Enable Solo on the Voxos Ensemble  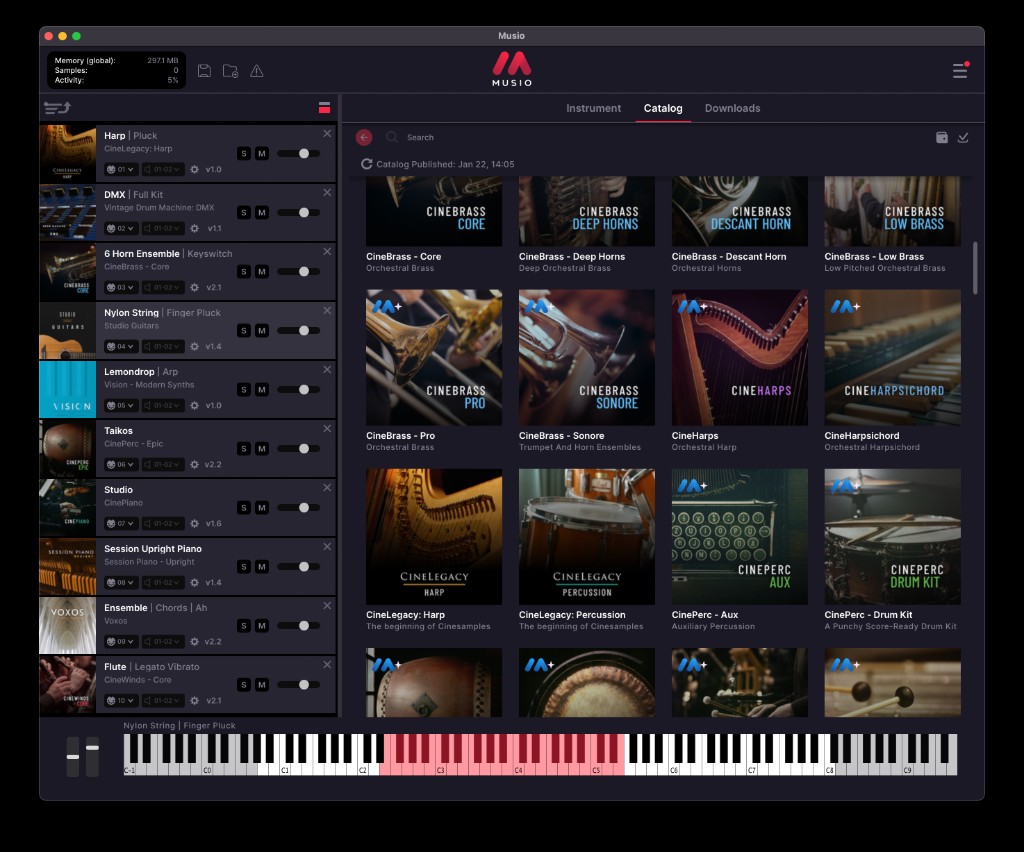coord(243,625)
